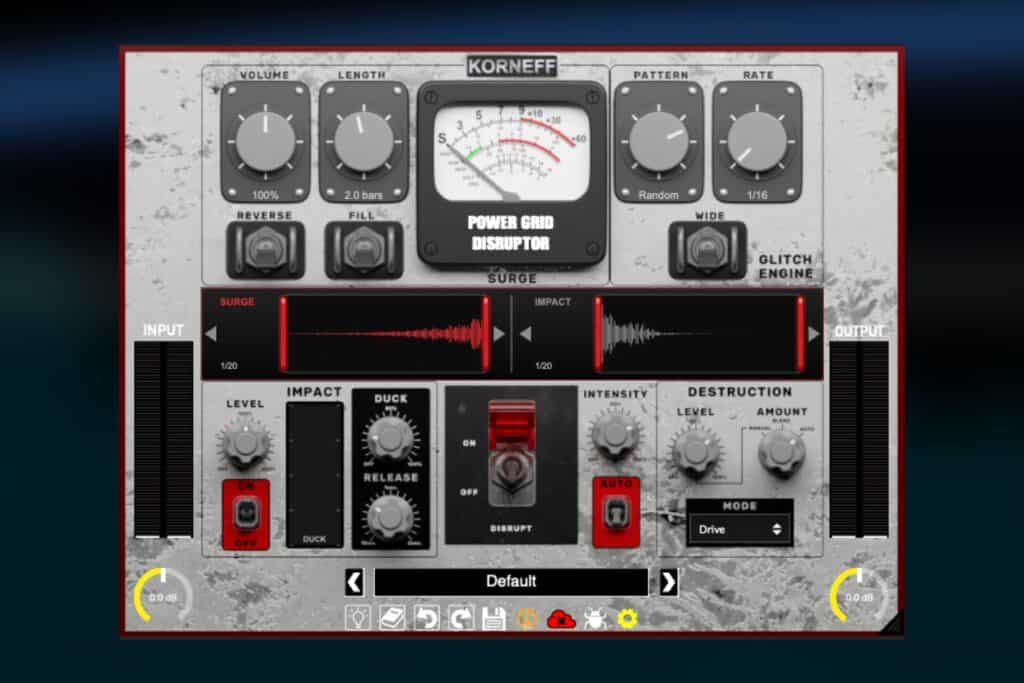Select previous Impact sample arrow

(x=526, y=334)
